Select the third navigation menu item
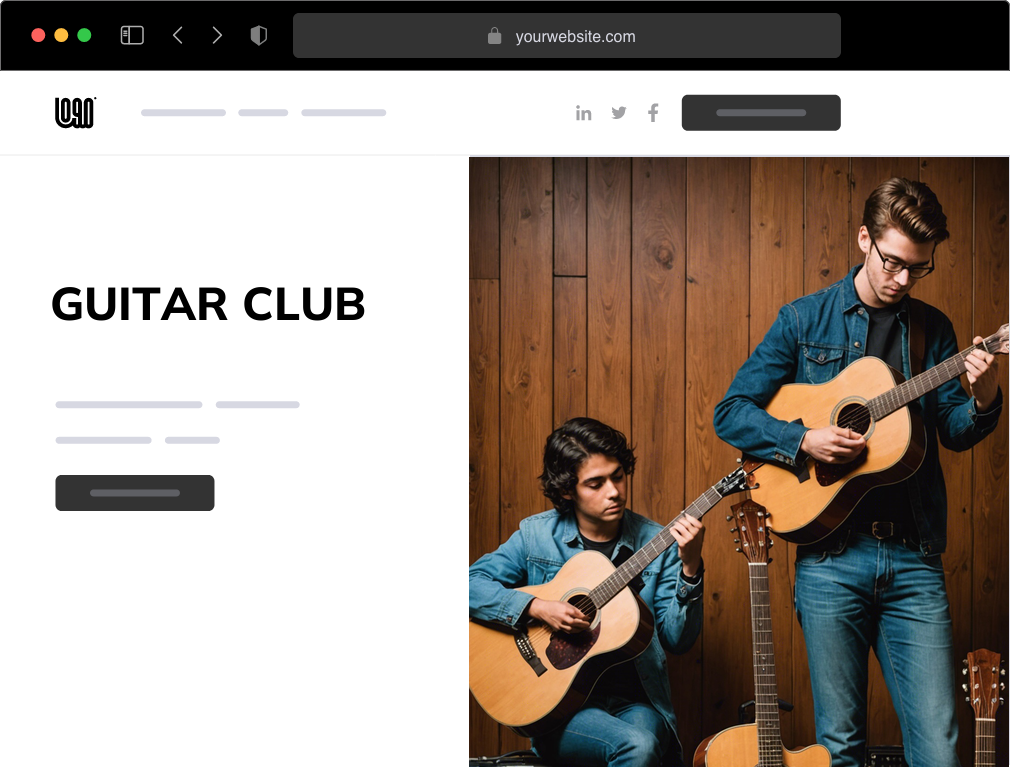This screenshot has width=1010, height=767. pos(344,113)
